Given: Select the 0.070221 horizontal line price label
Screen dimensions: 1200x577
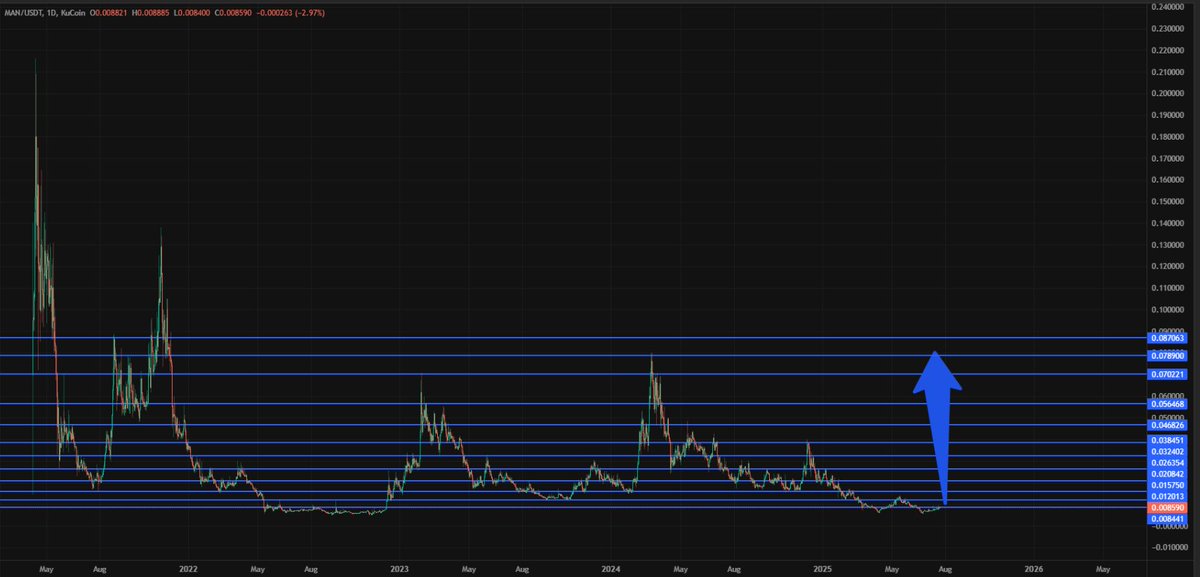Looking at the screenshot, I should (x=1168, y=374).
